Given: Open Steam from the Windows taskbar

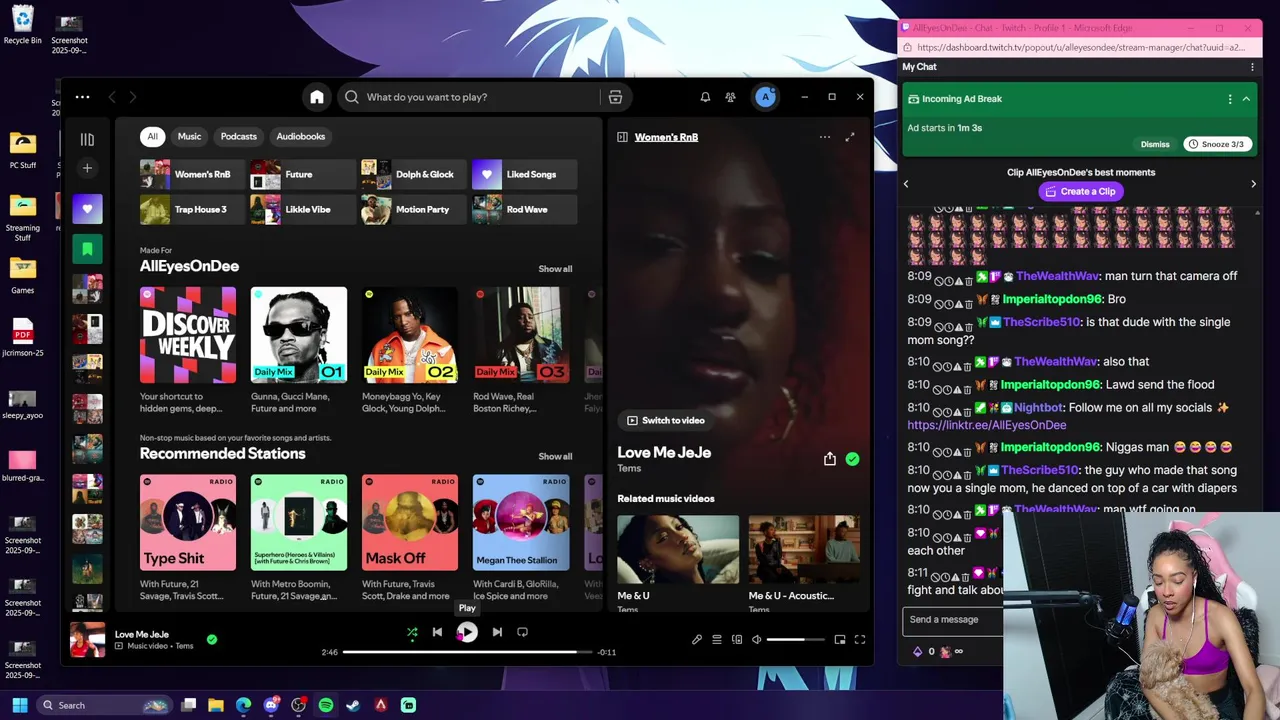Looking at the screenshot, I should pos(353,705).
